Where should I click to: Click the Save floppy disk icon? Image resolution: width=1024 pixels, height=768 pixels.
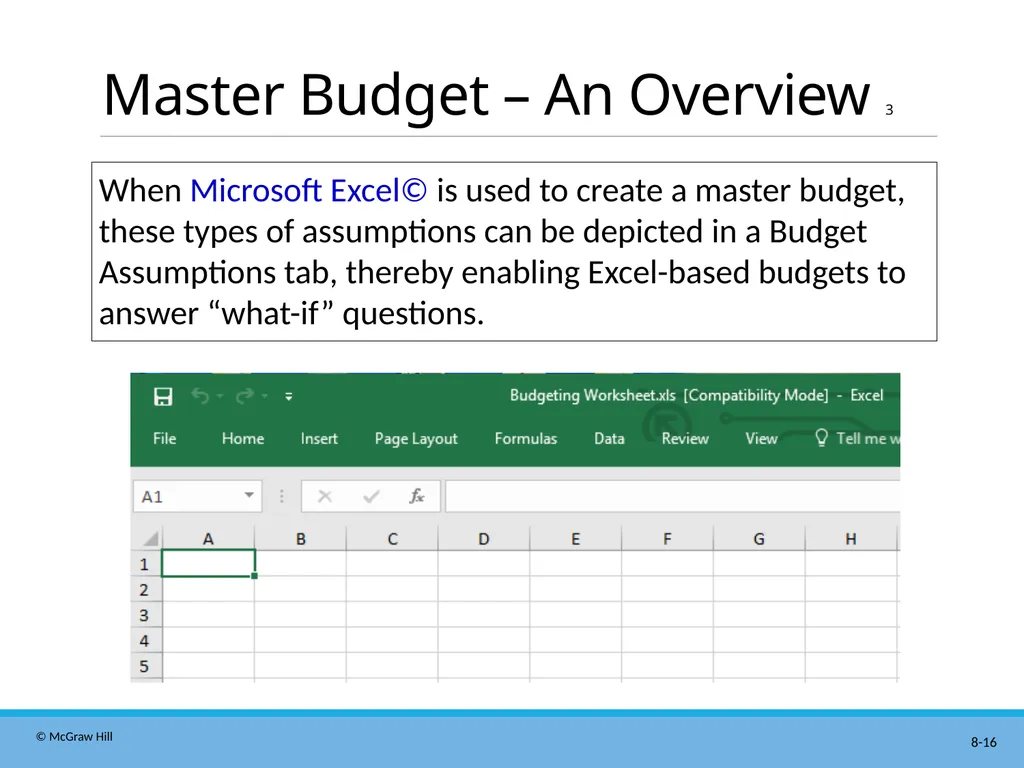tap(163, 396)
